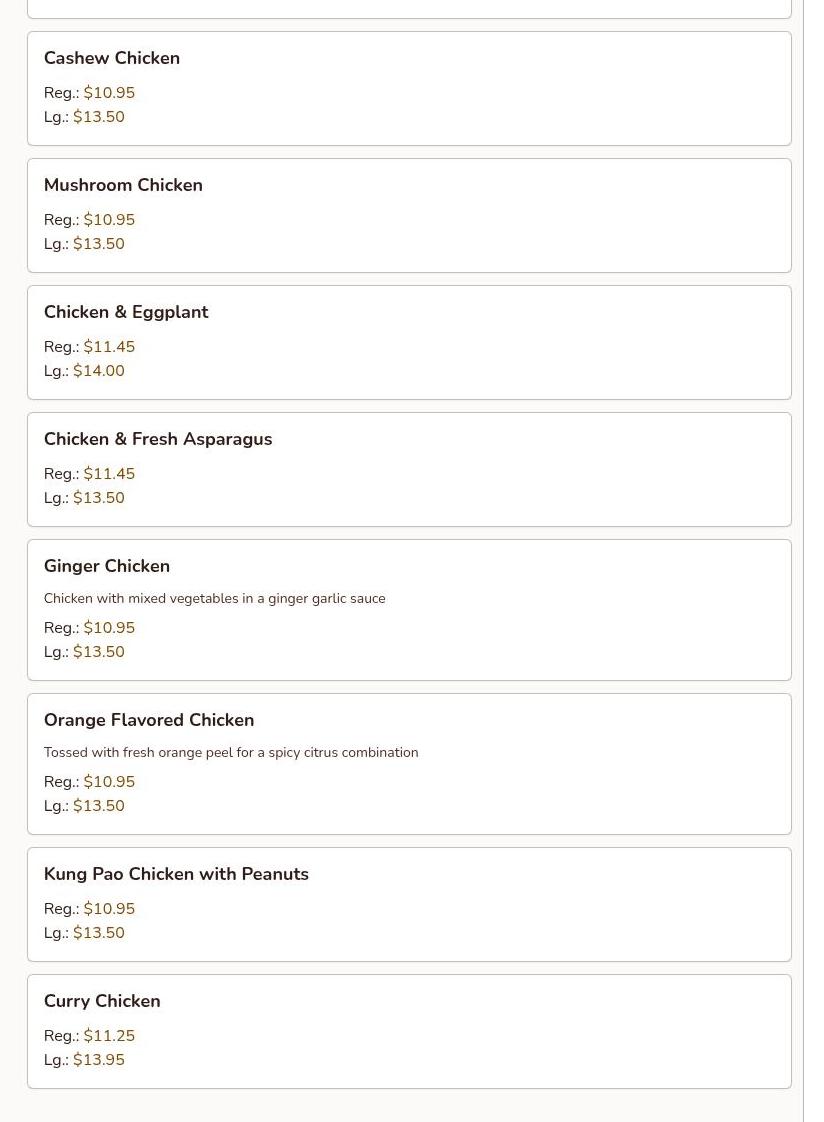
Task: Click the Mushroom Chicken menu card
Action: pyautogui.click(x=409, y=215)
